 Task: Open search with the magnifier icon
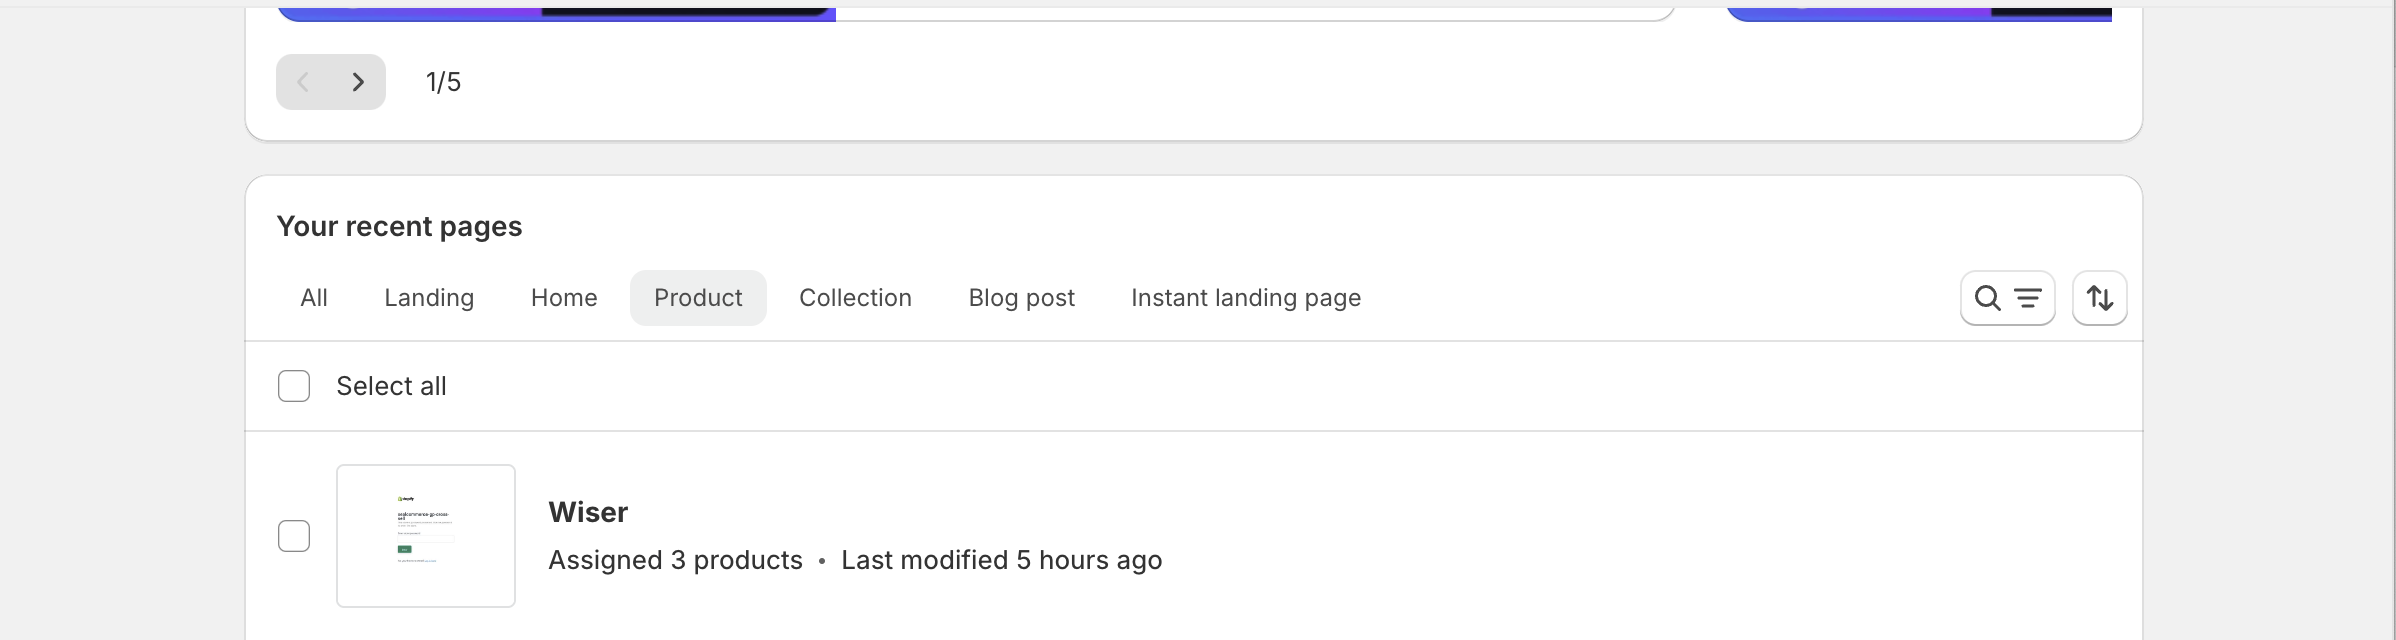(x=1988, y=298)
